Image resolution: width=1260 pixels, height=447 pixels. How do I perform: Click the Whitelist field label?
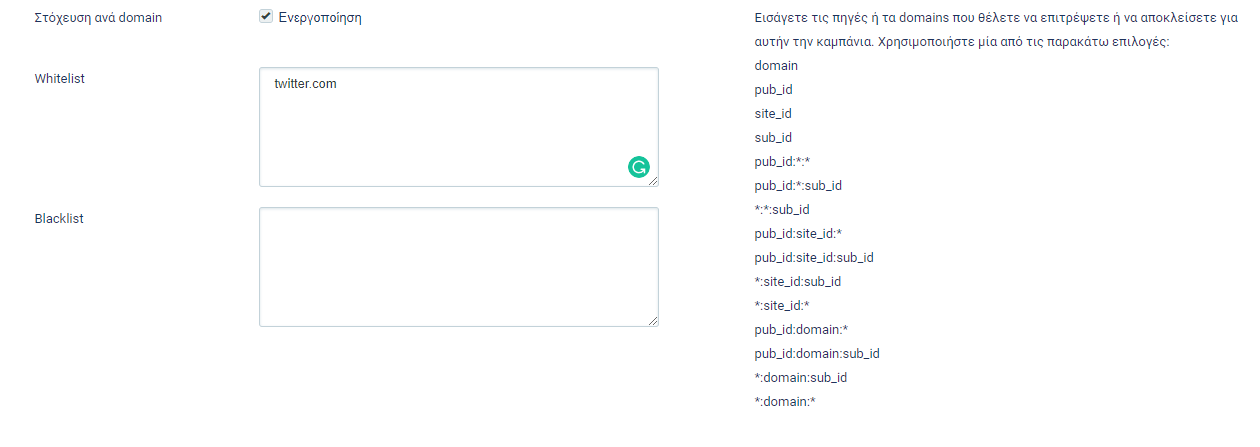[x=60, y=78]
